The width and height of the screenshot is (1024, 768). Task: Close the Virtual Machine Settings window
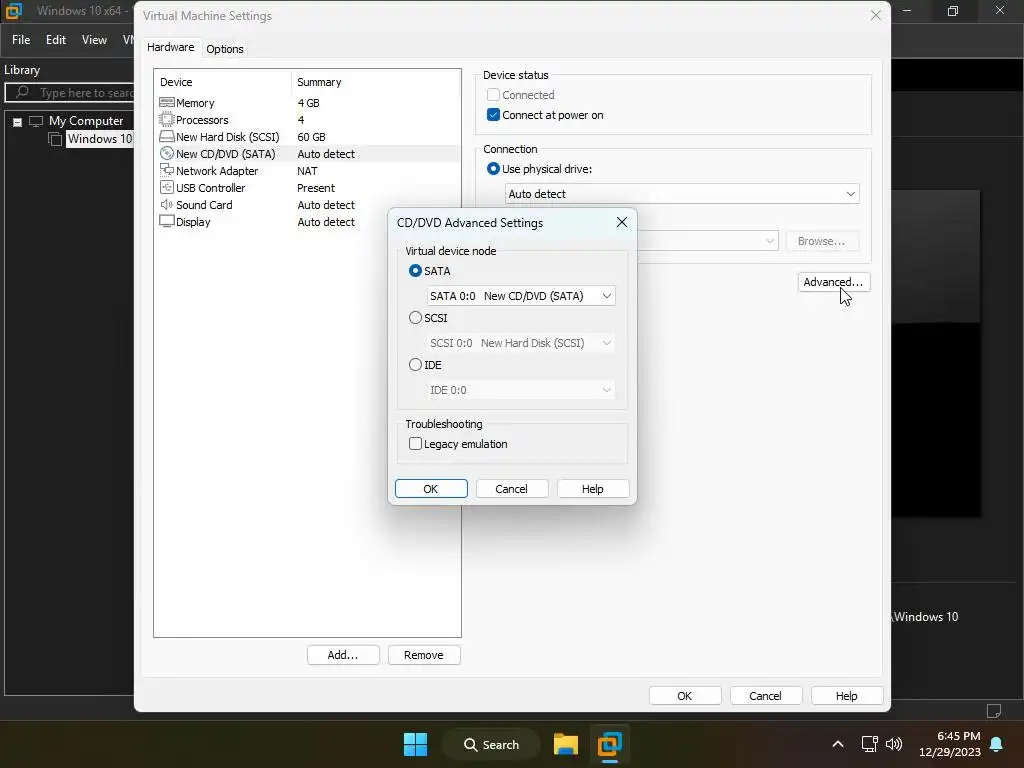(876, 15)
